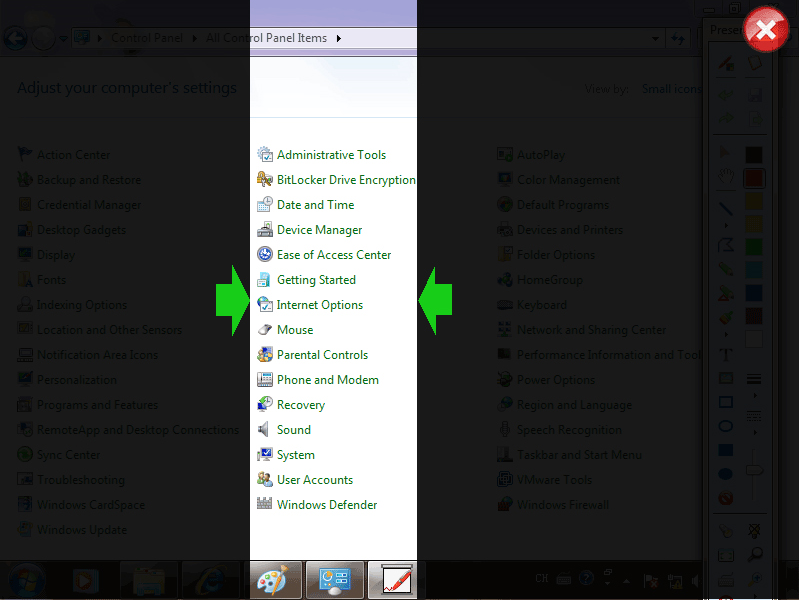Open User Accounts

pyautogui.click(x=315, y=480)
